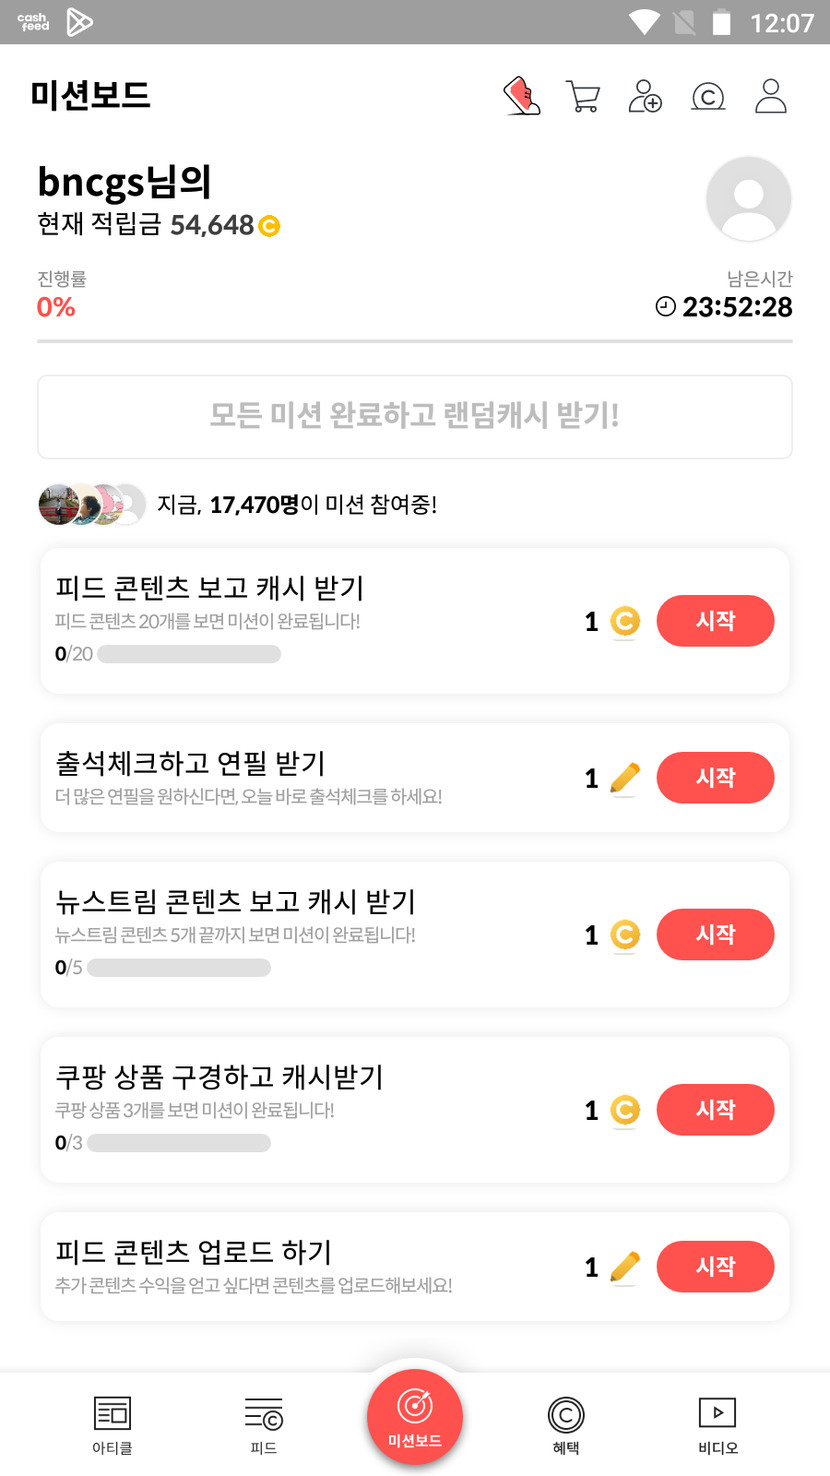Tap the pencil reward icon for 출석체크
830x1476 pixels.
pyautogui.click(x=624, y=778)
